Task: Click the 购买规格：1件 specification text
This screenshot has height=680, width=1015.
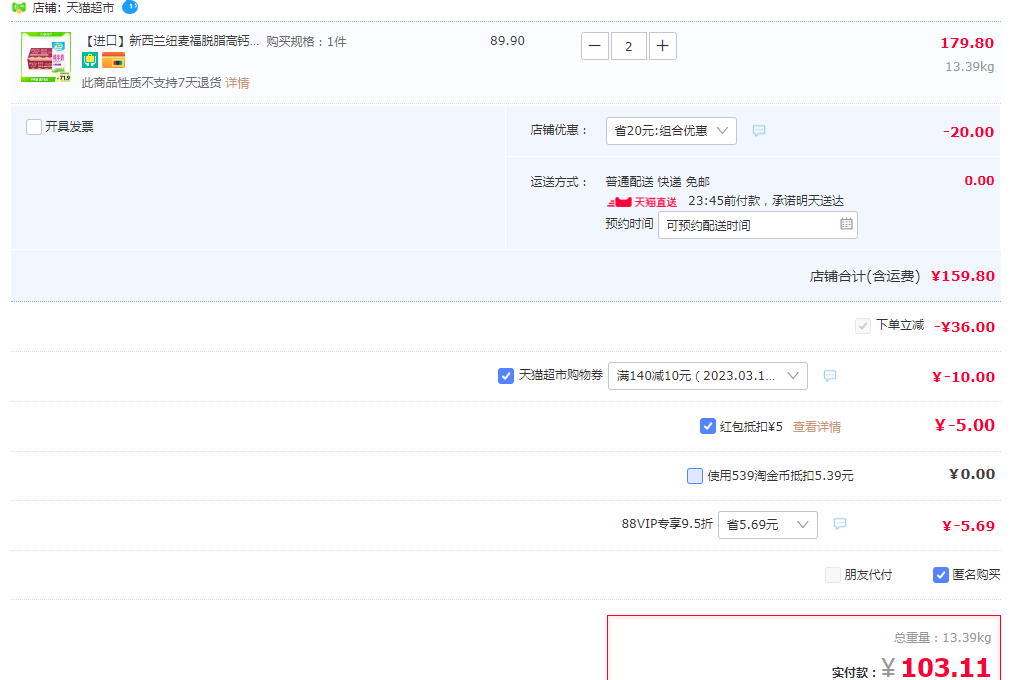Action: pos(306,41)
